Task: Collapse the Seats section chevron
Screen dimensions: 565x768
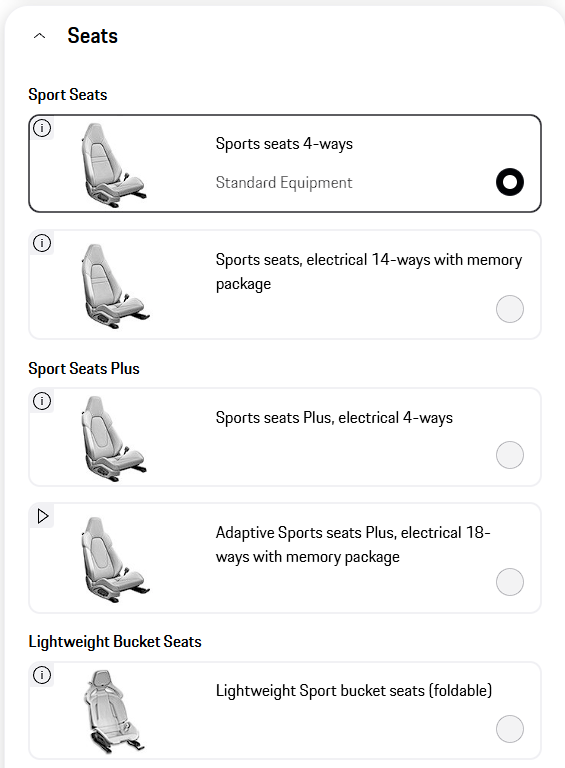Action: point(40,36)
